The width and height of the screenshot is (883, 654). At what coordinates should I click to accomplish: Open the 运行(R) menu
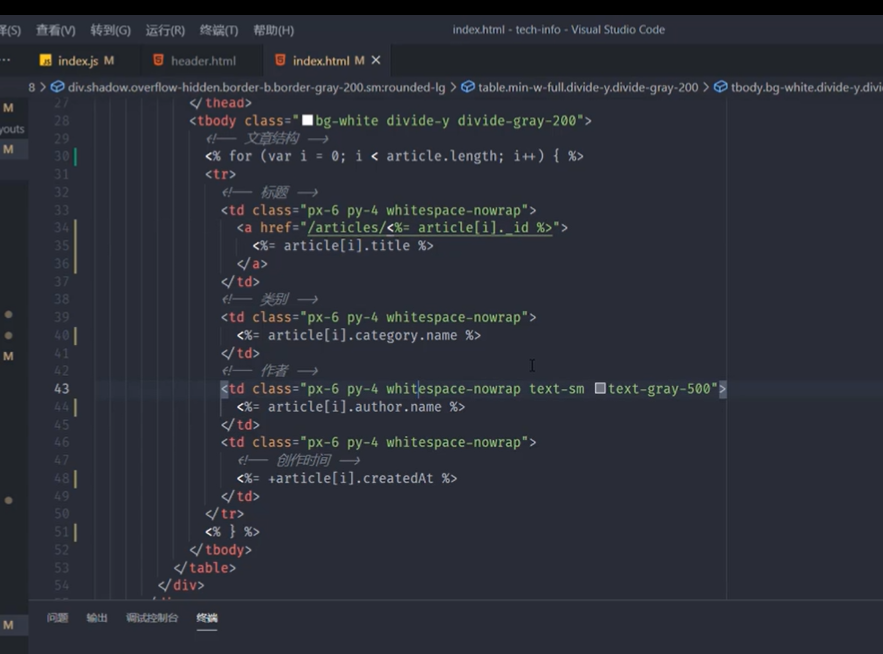click(x=165, y=30)
